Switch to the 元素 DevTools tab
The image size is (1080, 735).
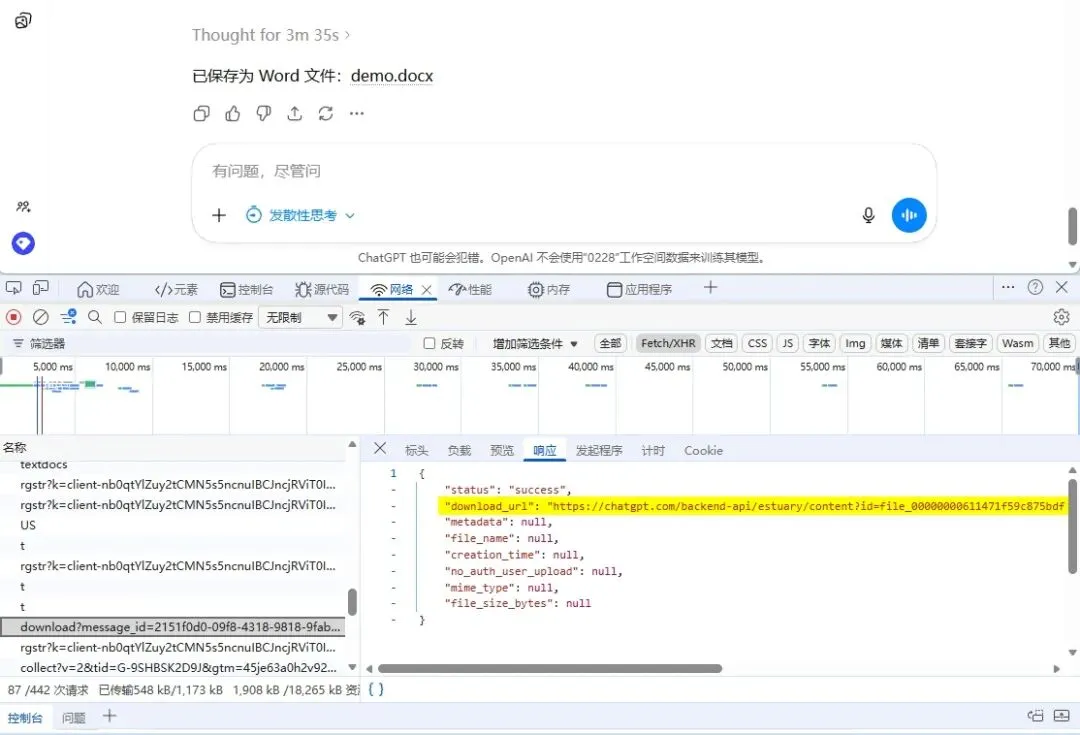pos(176,289)
